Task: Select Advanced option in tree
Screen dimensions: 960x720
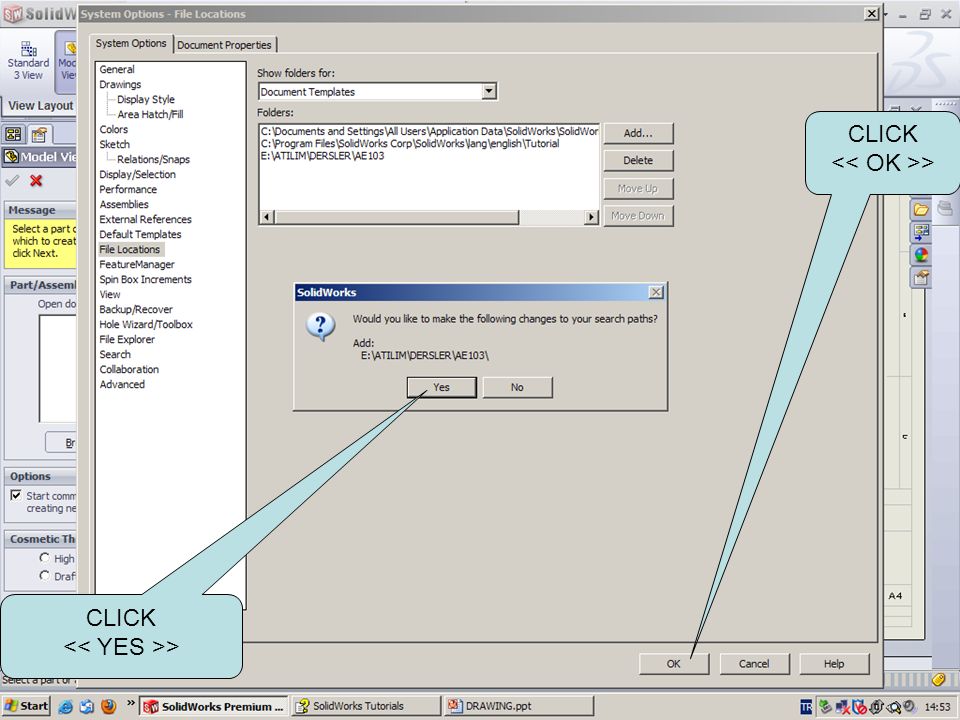Action: (x=122, y=384)
